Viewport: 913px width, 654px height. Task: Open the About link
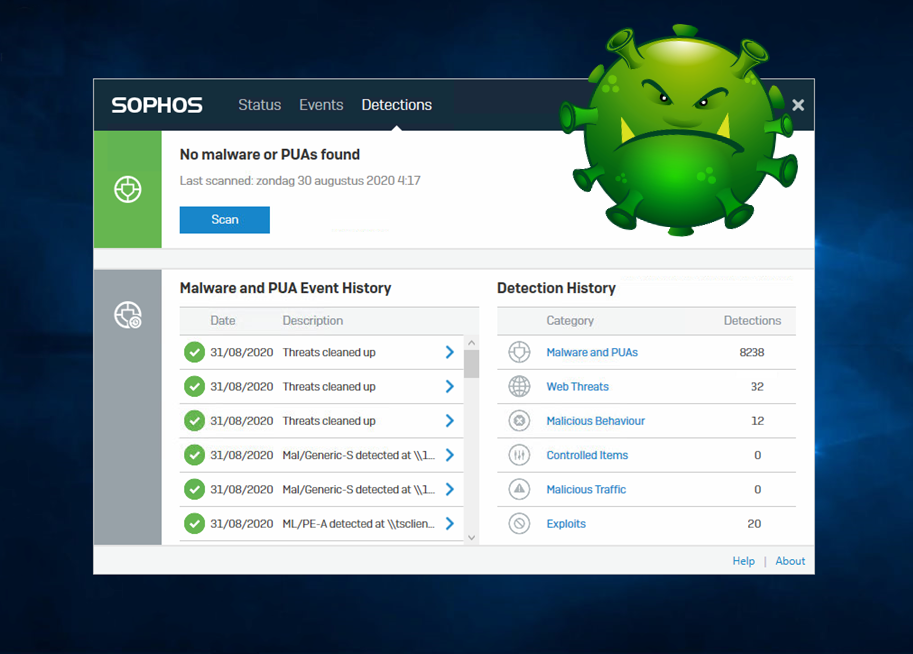pyautogui.click(x=790, y=561)
